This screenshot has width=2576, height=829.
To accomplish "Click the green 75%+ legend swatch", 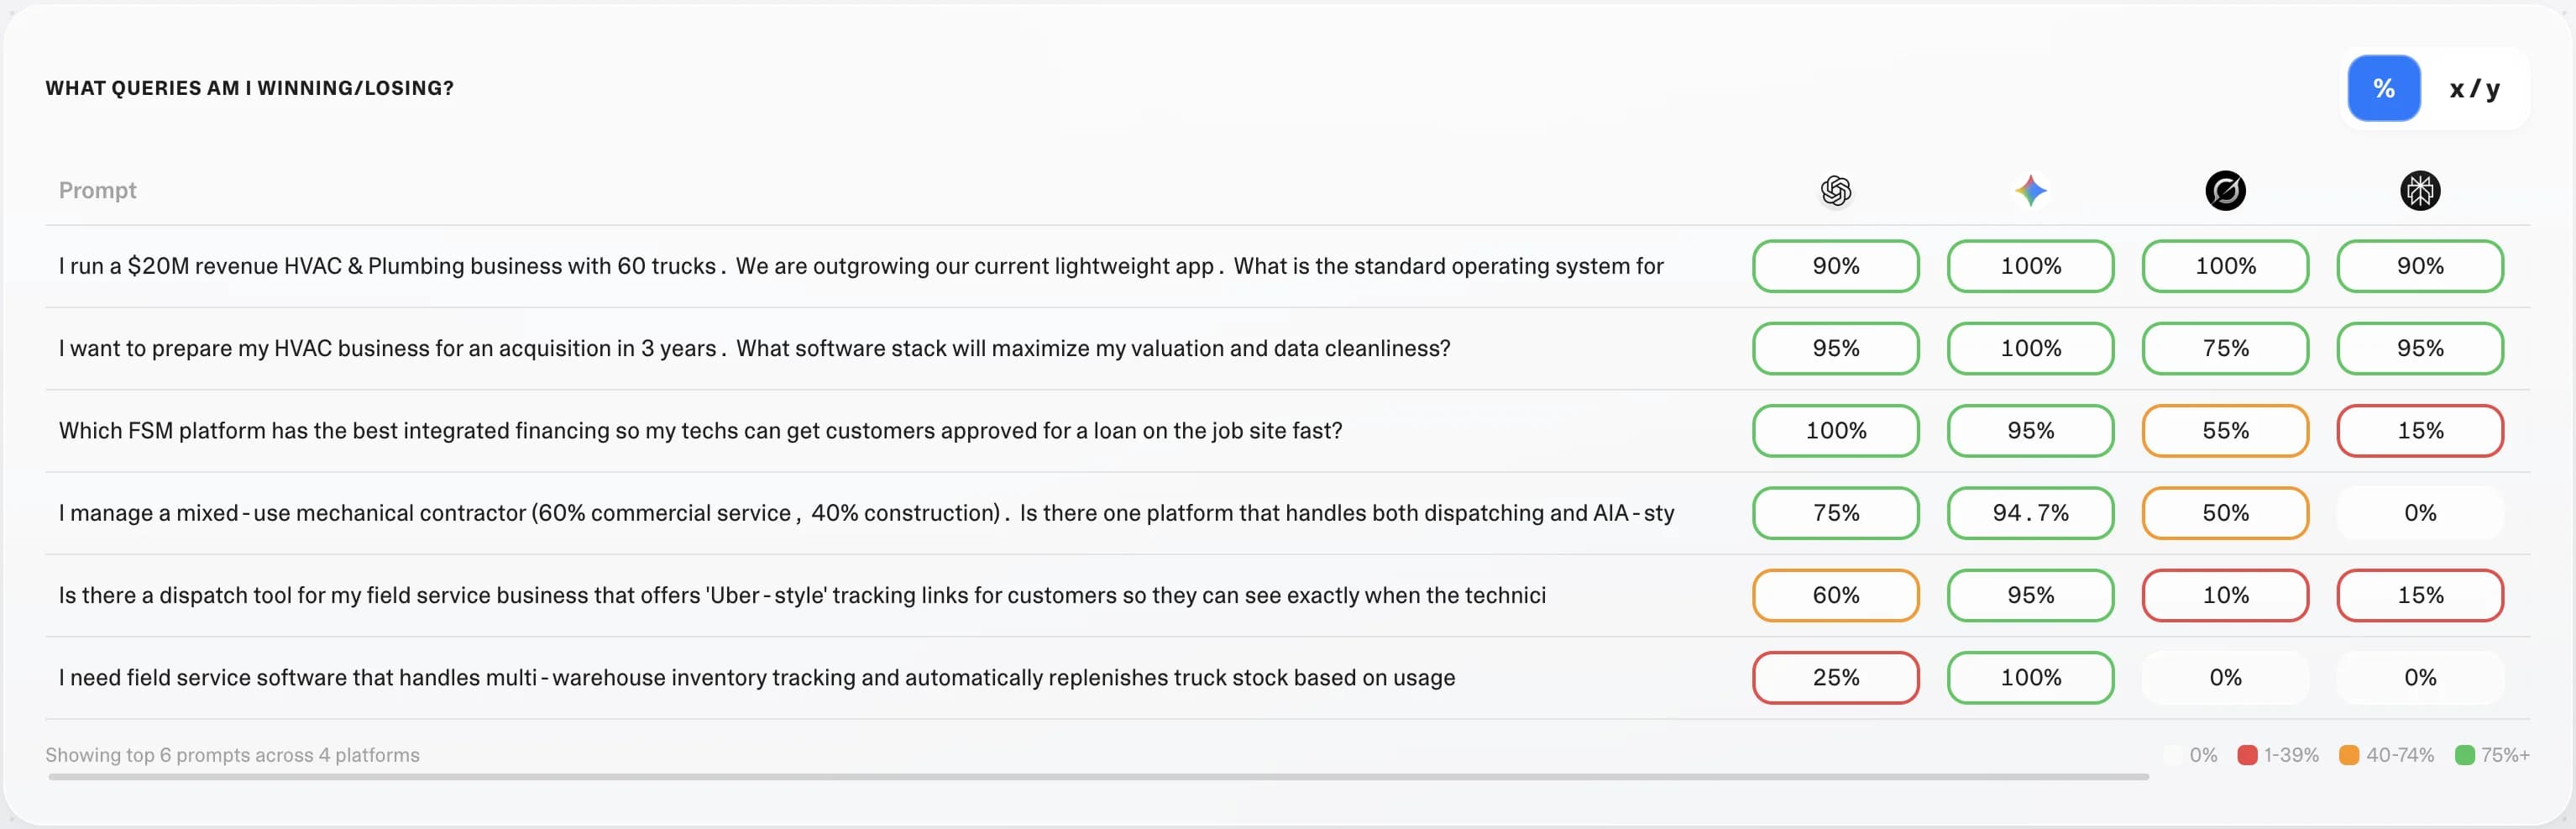I will (2464, 755).
